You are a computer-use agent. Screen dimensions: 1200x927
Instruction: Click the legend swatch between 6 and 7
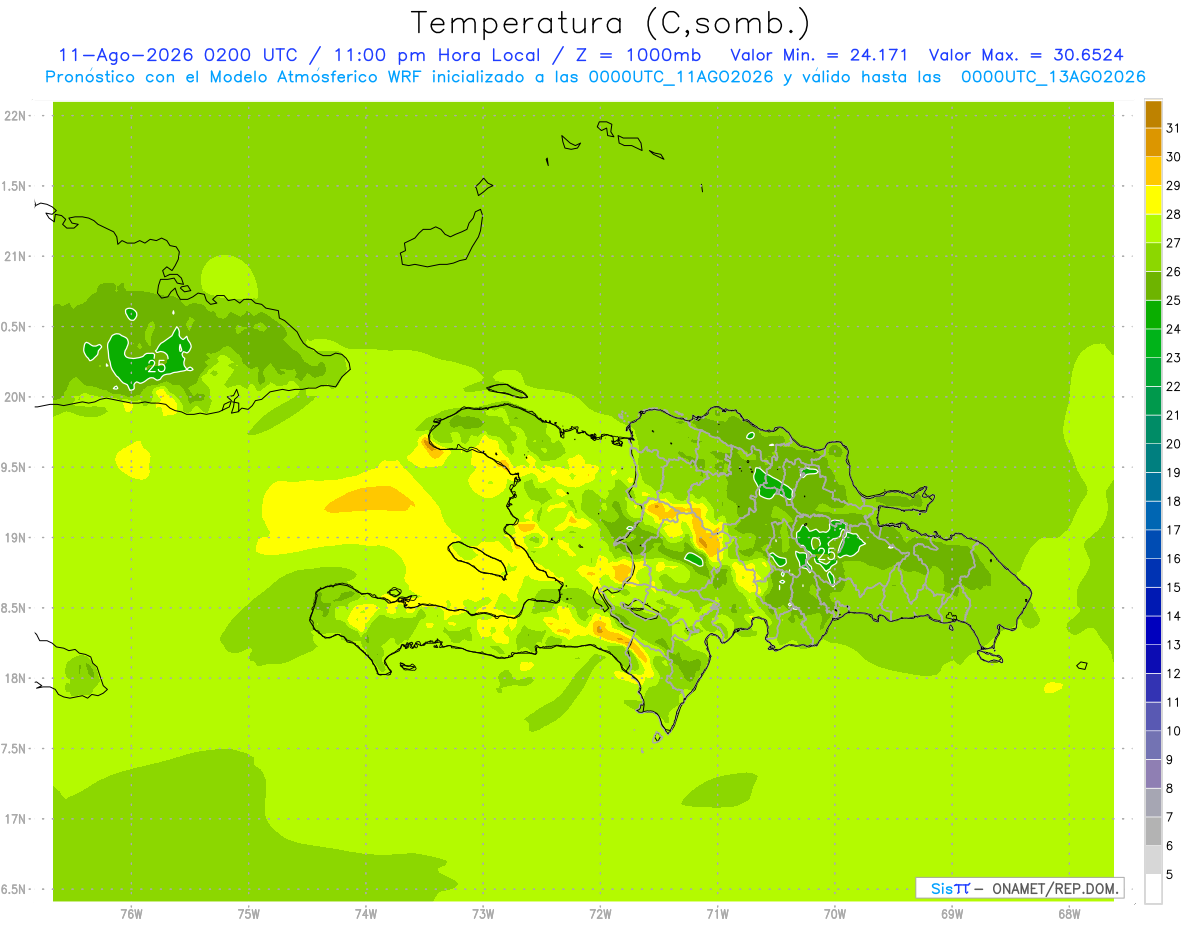1153,831
